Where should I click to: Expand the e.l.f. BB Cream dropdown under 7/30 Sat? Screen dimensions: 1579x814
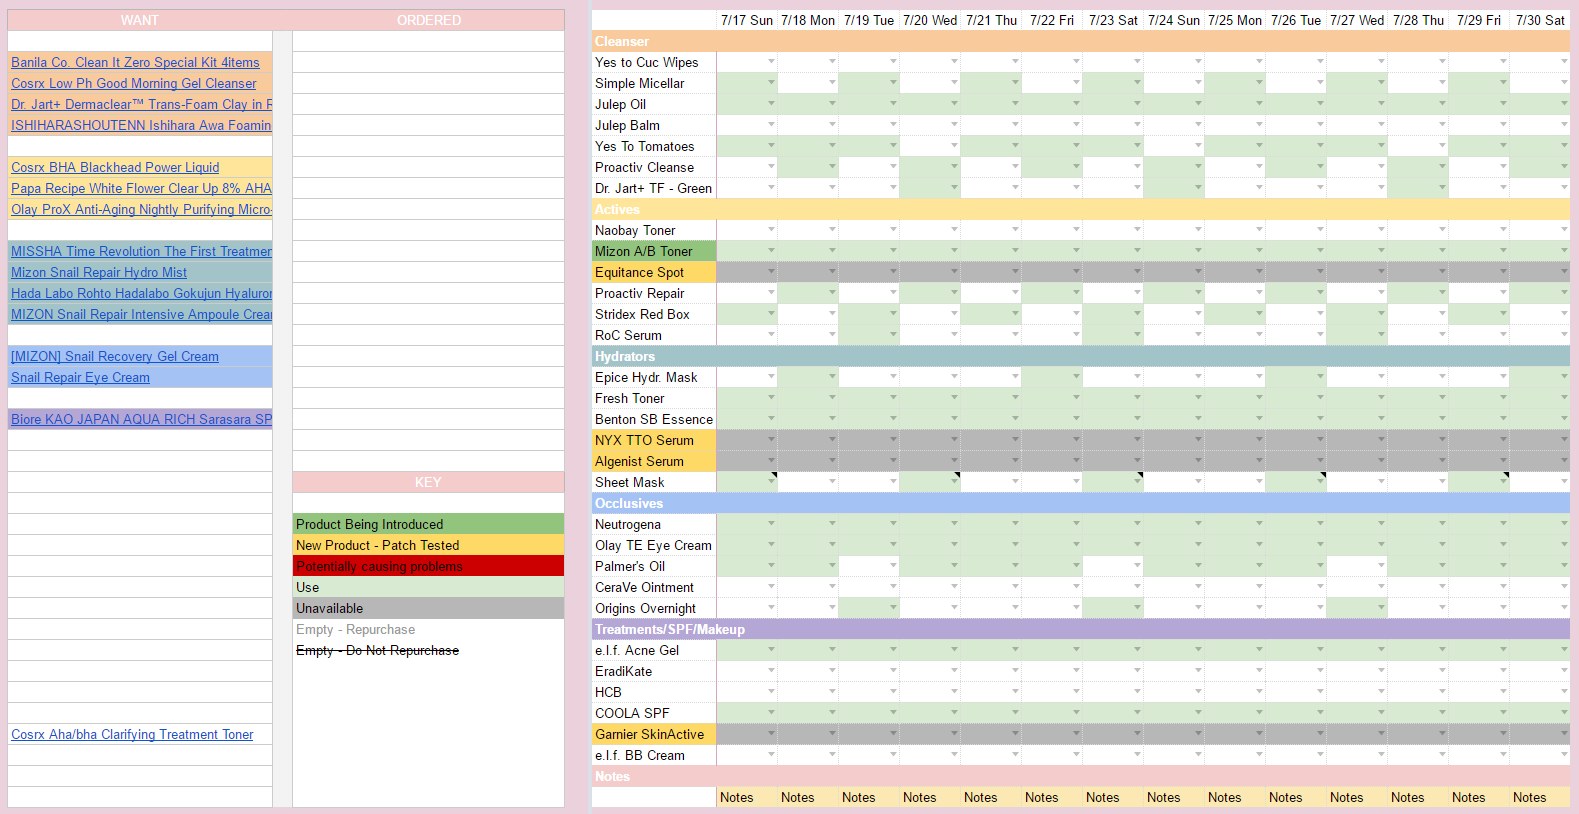point(1564,755)
